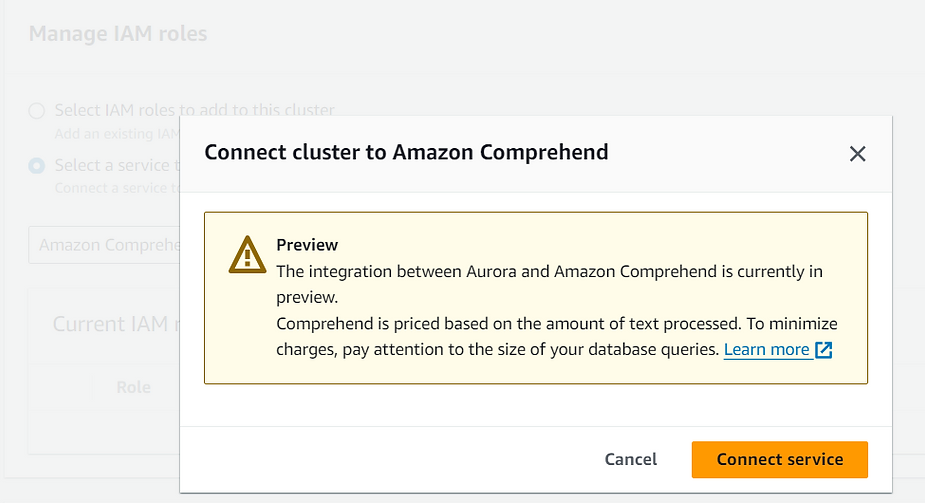Click the 'Select a service' option label text
The width and height of the screenshot is (925, 503).
point(117,165)
